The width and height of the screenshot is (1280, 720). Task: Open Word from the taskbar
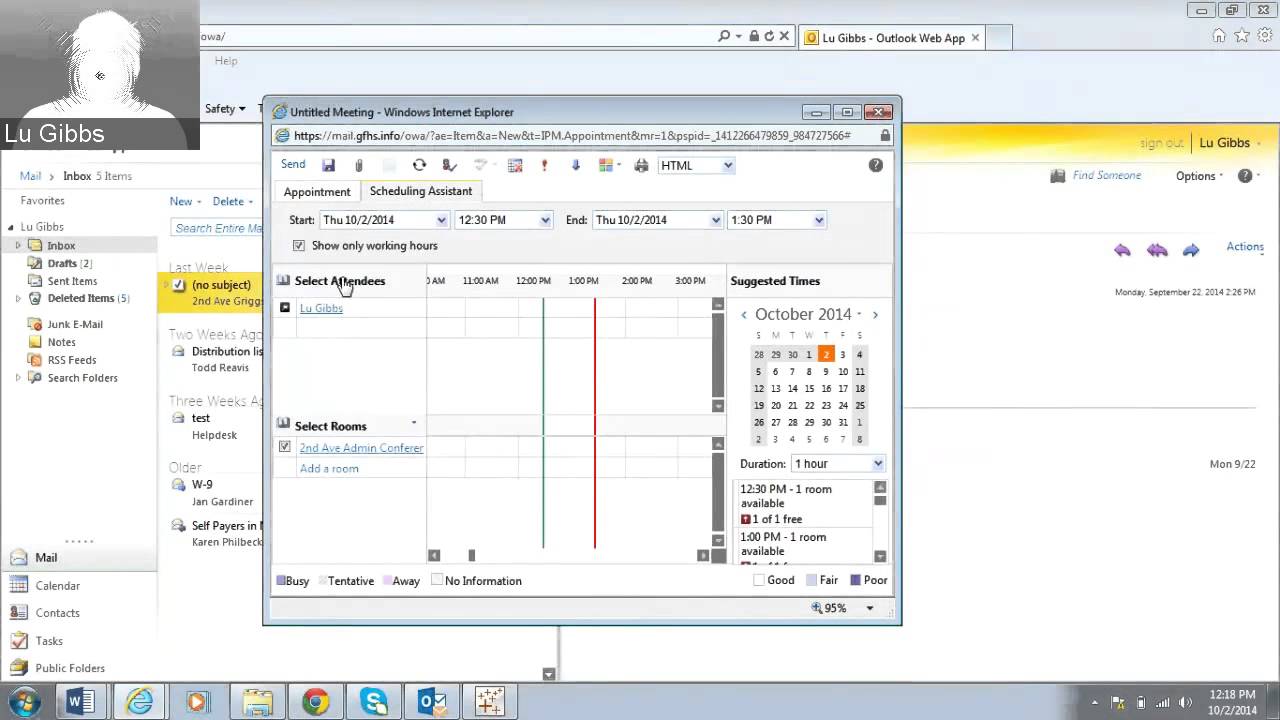[81, 702]
